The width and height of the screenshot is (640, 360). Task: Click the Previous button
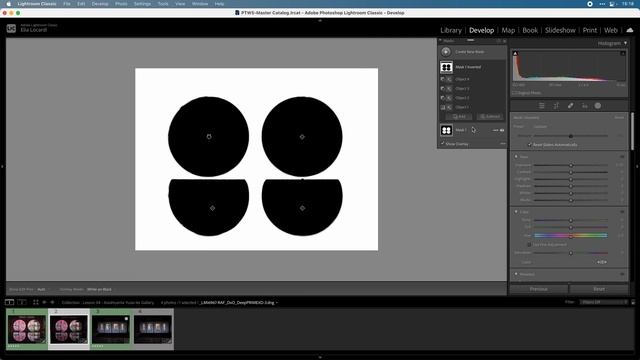pyautogui.click(x=538, y=289)
